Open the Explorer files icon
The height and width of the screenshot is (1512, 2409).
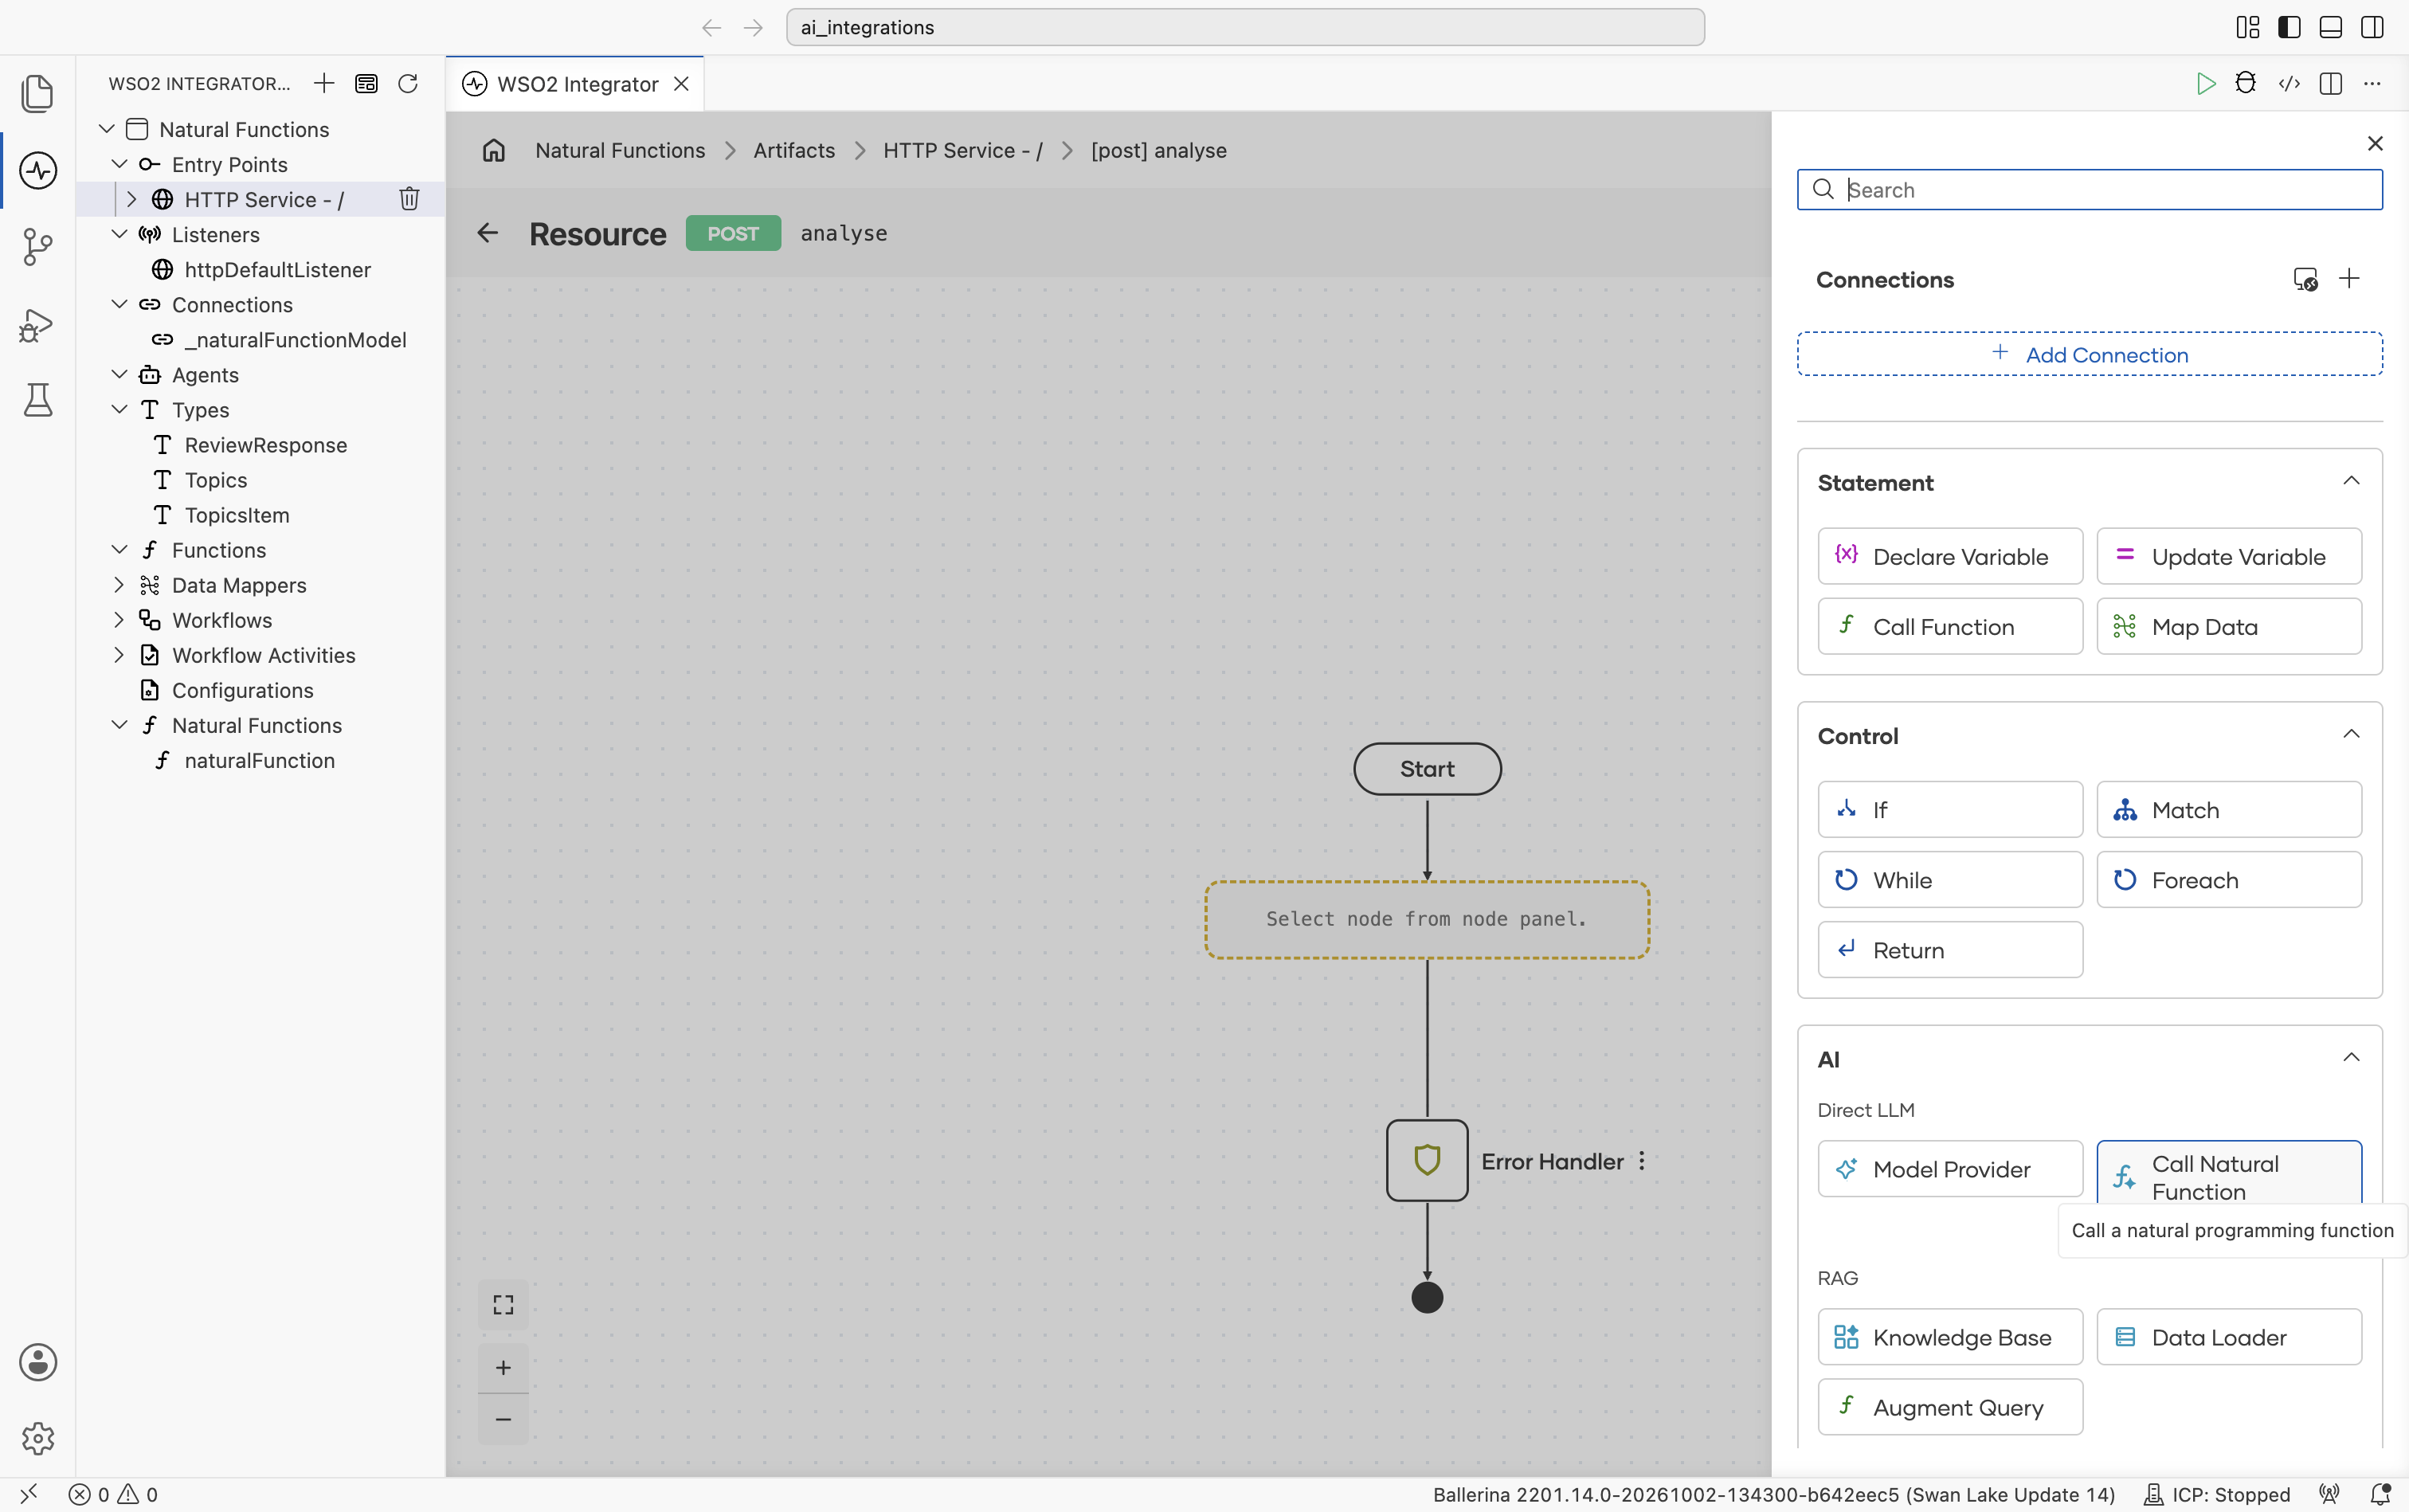tap(37, 93)
